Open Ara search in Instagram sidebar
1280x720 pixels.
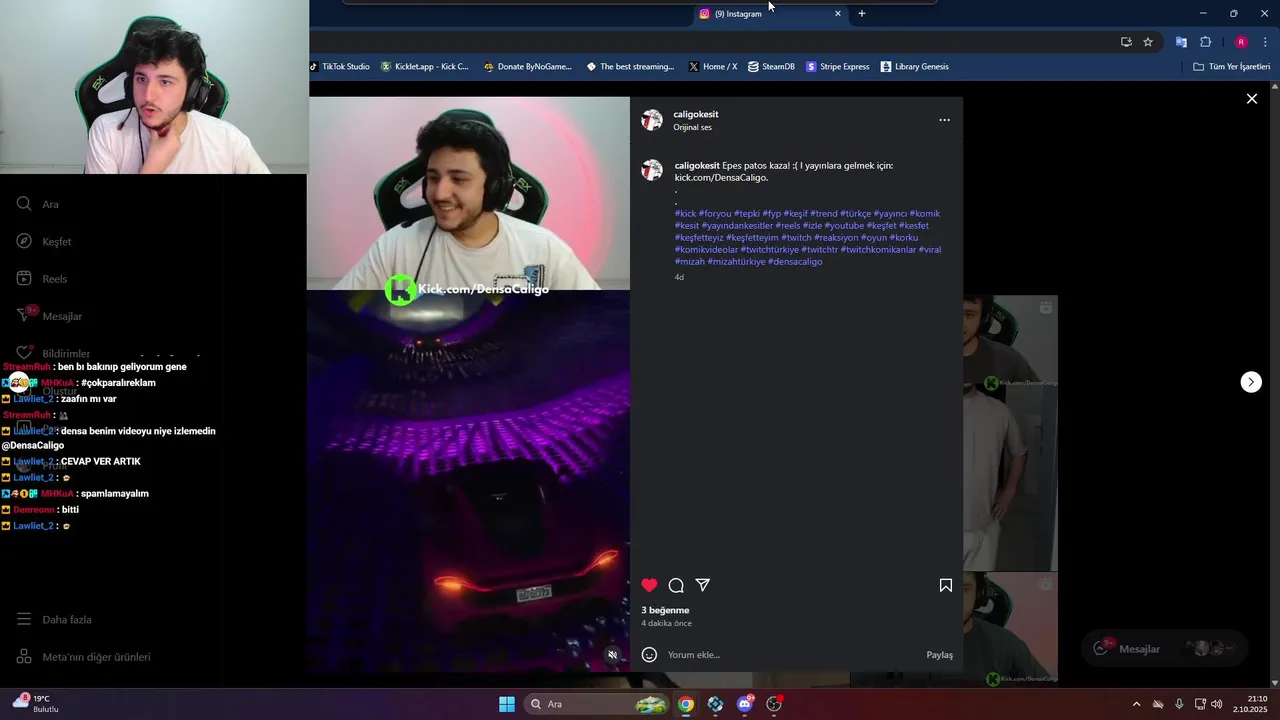click(38, 204)
